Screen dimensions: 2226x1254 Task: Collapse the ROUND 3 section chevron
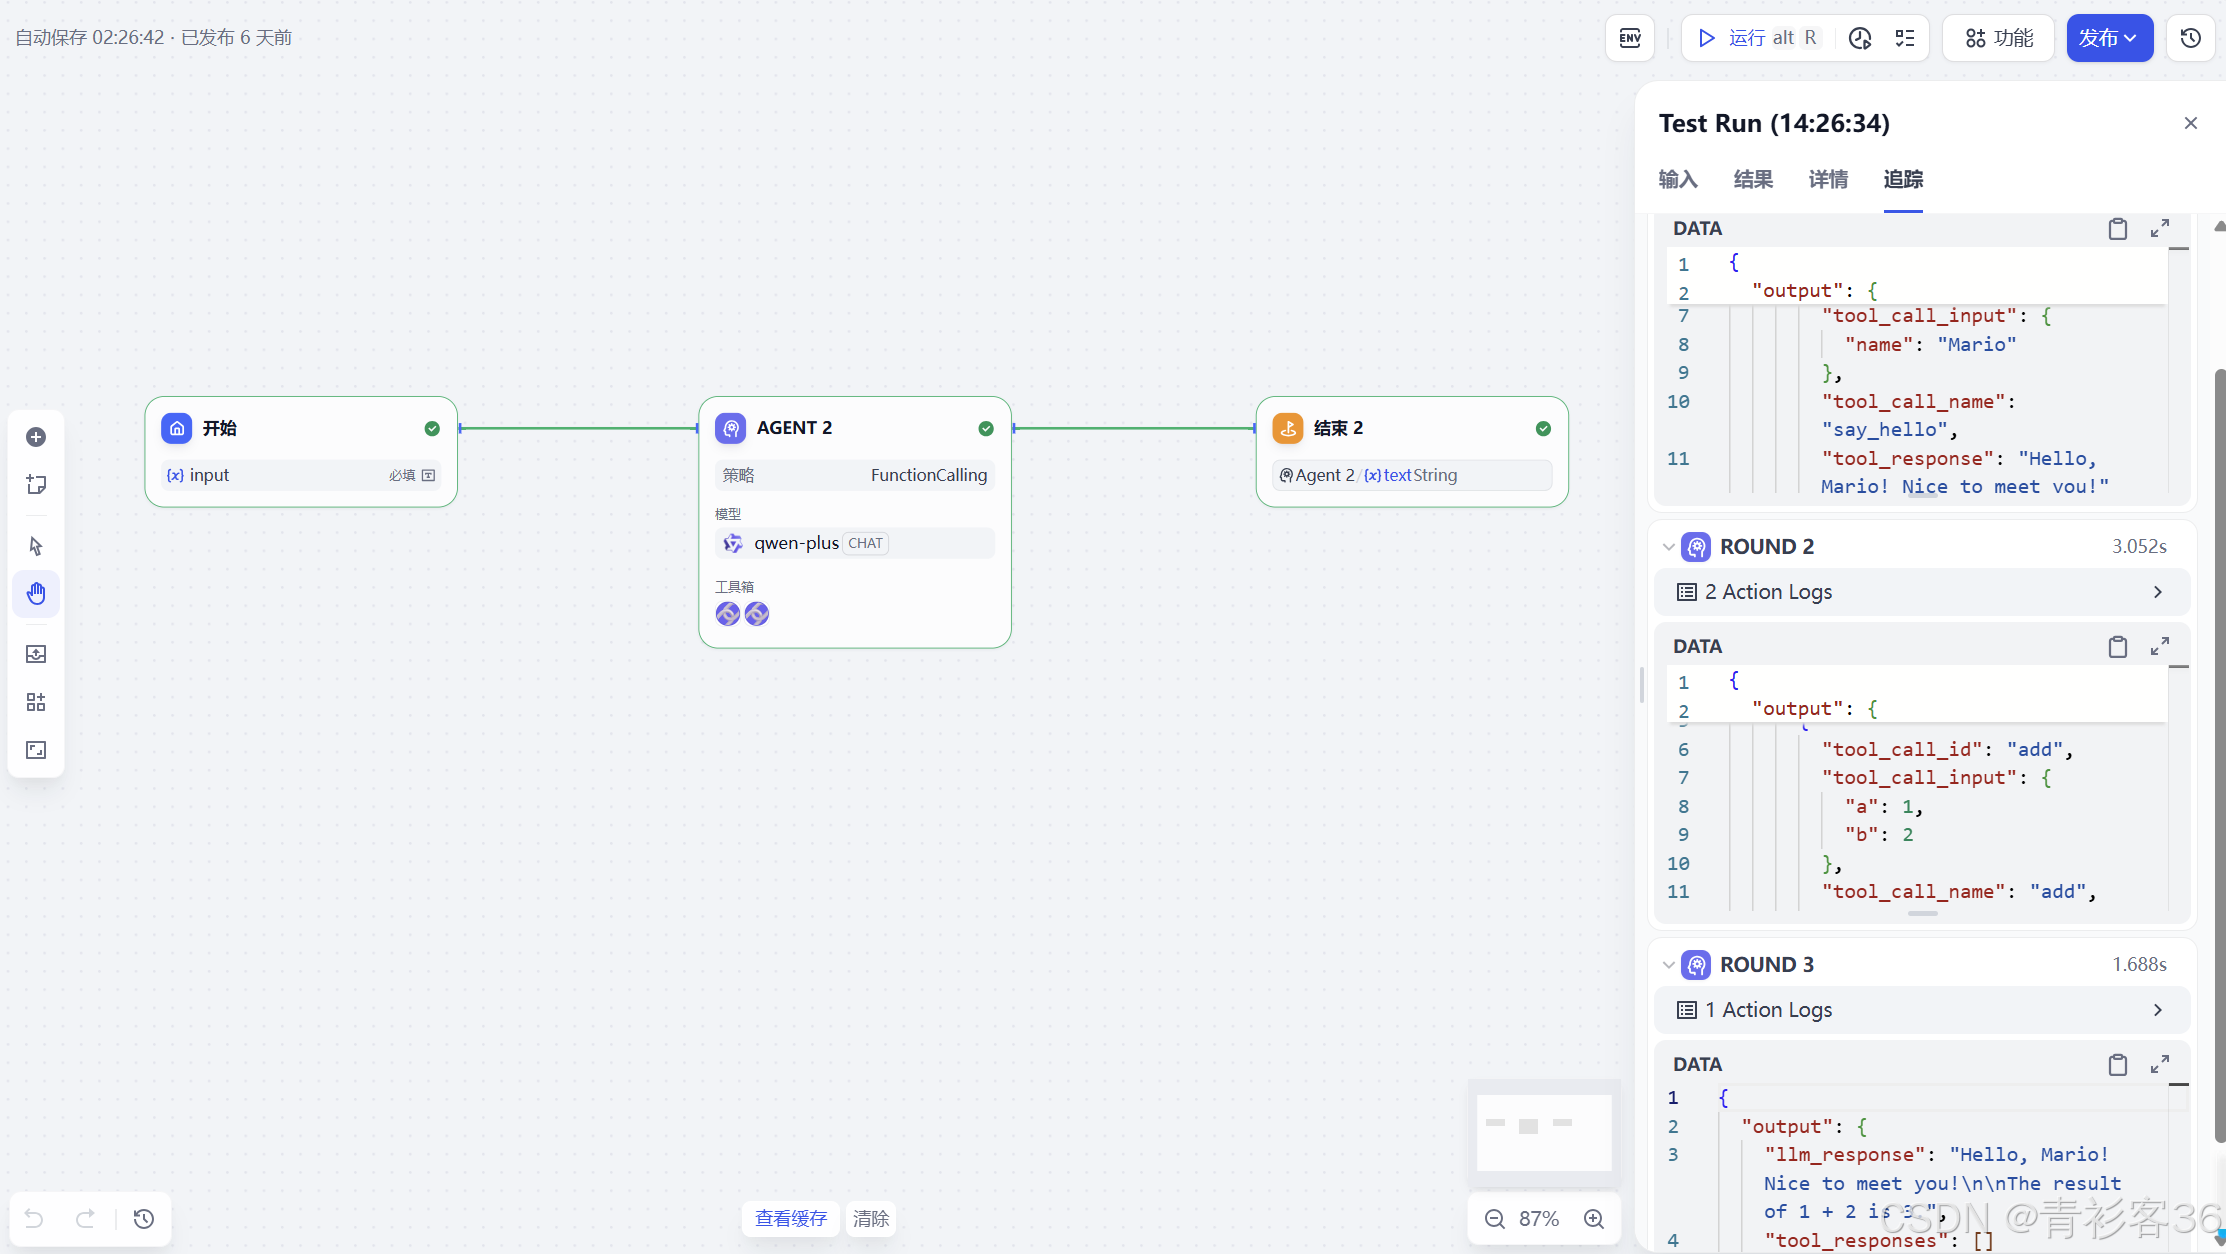coord(1668,965)
